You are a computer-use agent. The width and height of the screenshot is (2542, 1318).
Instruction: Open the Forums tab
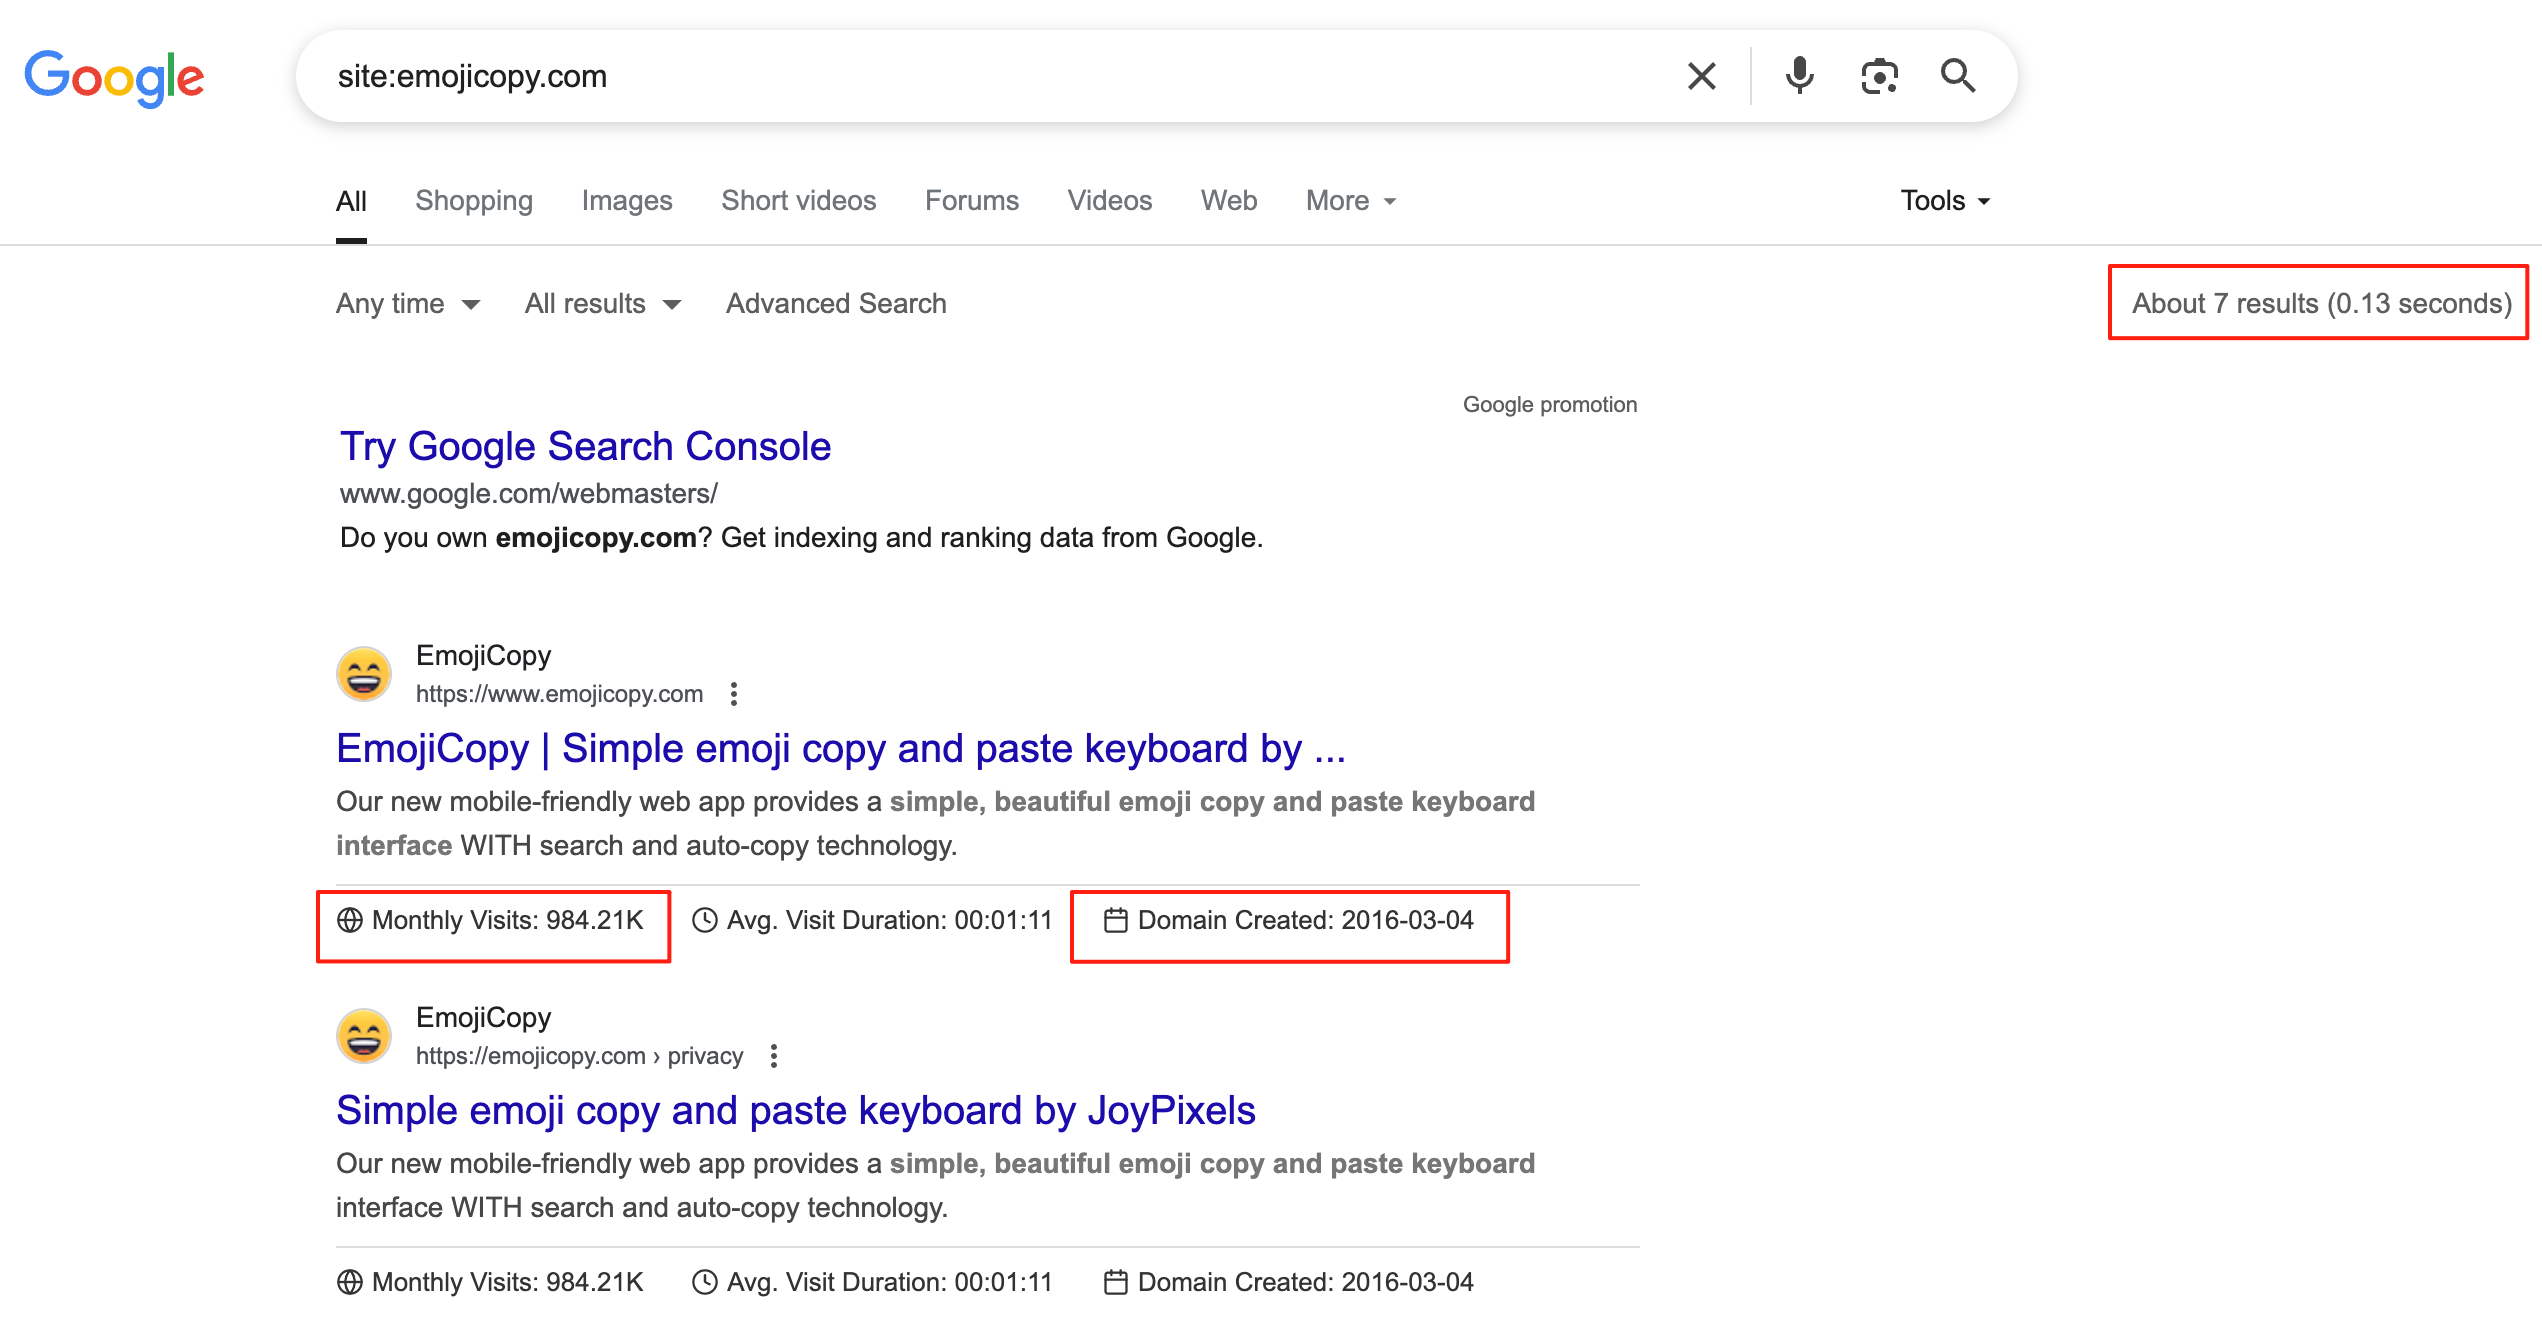[x=972, y=201]
